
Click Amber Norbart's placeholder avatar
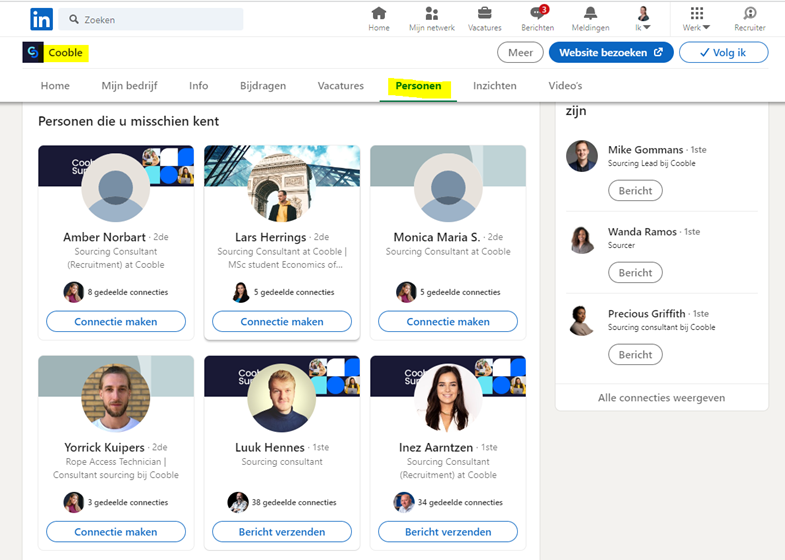116,188
